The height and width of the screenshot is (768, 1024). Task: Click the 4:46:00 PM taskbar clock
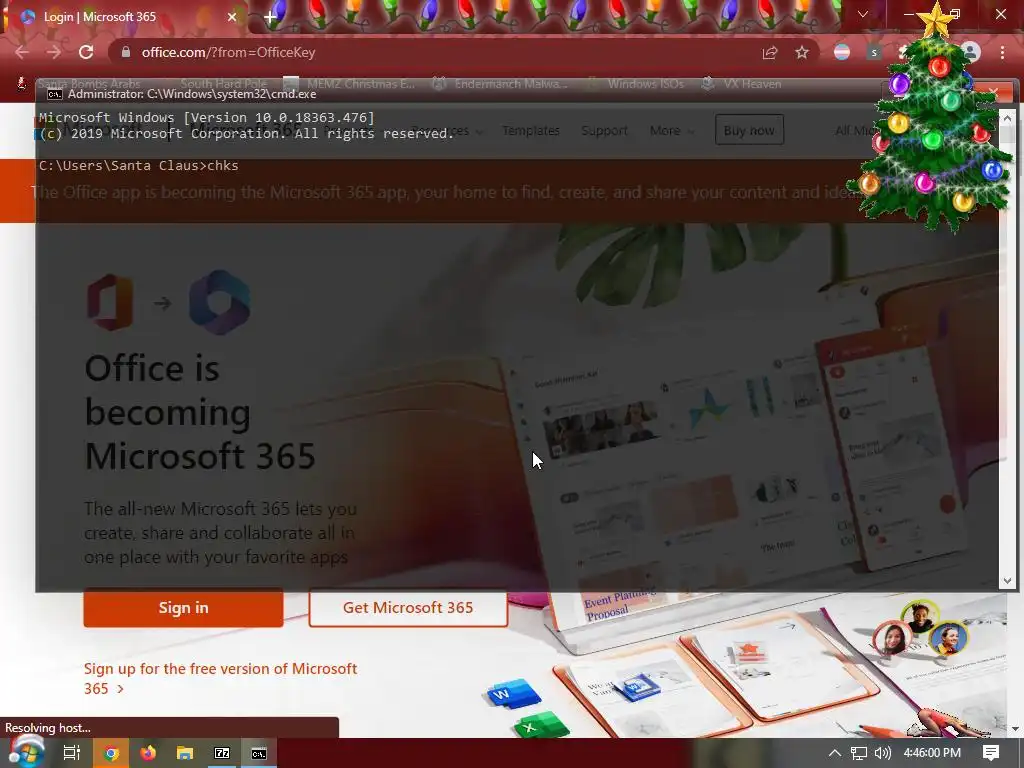pos(932,753)
